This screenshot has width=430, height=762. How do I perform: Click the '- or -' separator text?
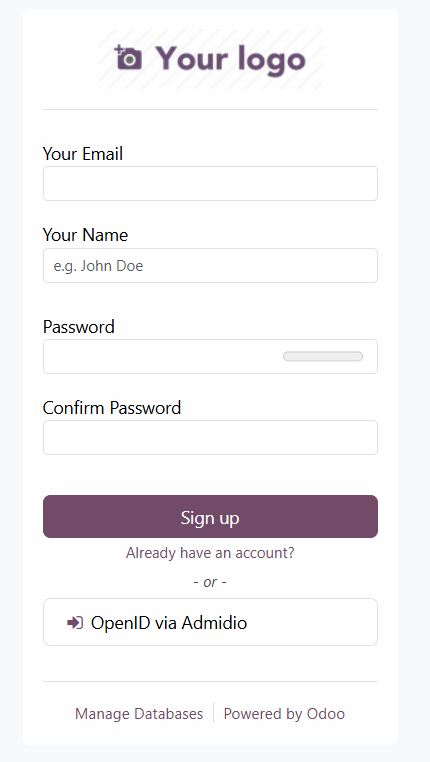(210, 582)
